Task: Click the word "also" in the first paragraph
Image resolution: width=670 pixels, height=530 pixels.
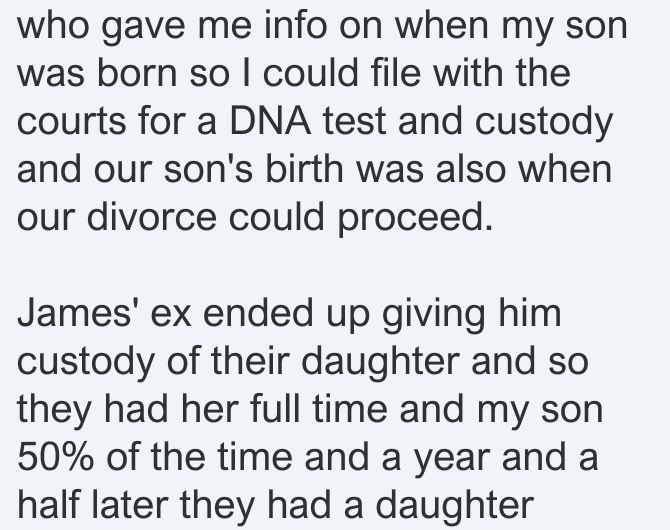Action: tap(471, 169)
